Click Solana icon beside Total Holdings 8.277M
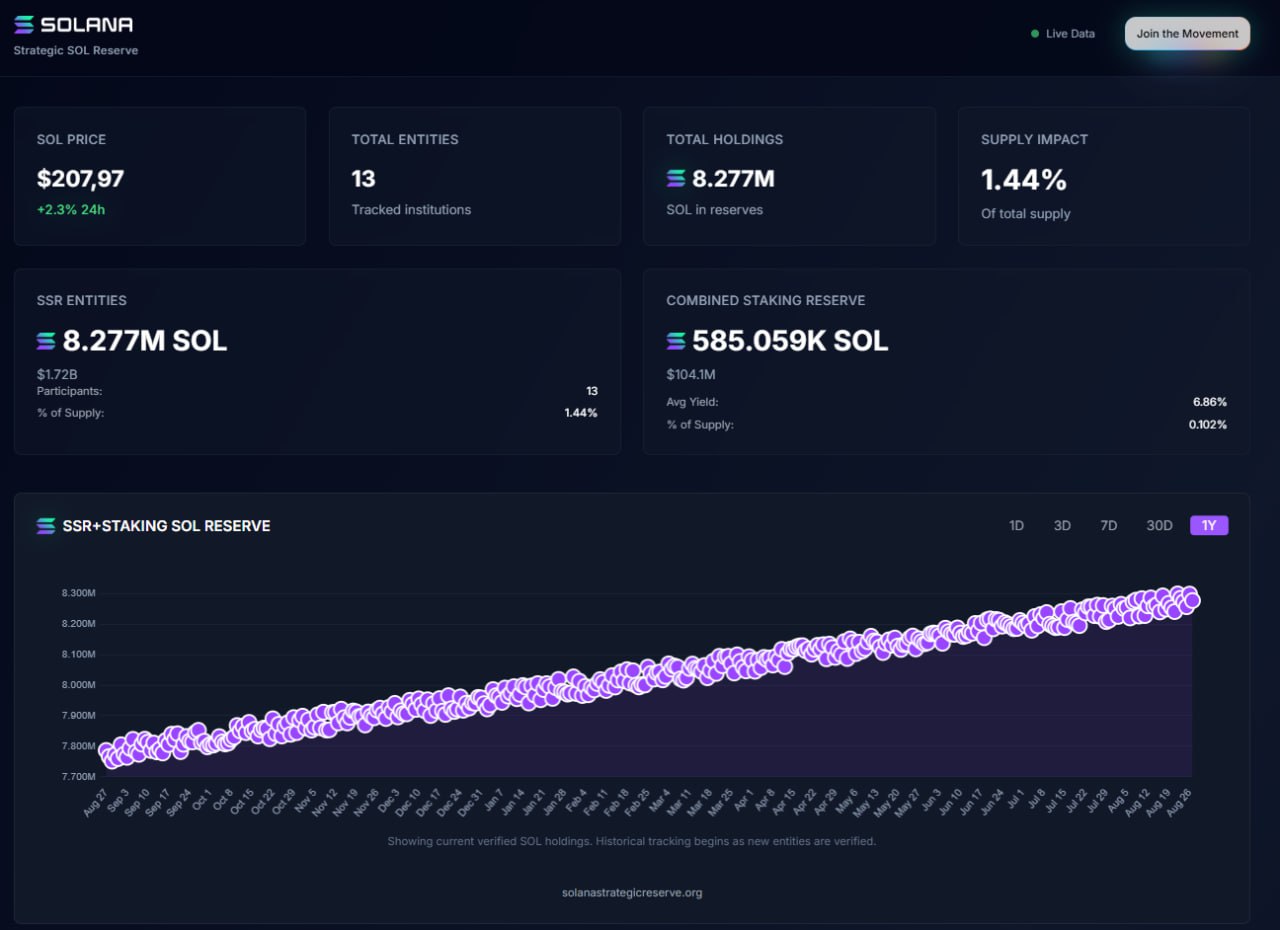This screenshot has height=930, width=1280. coord(676,179)
